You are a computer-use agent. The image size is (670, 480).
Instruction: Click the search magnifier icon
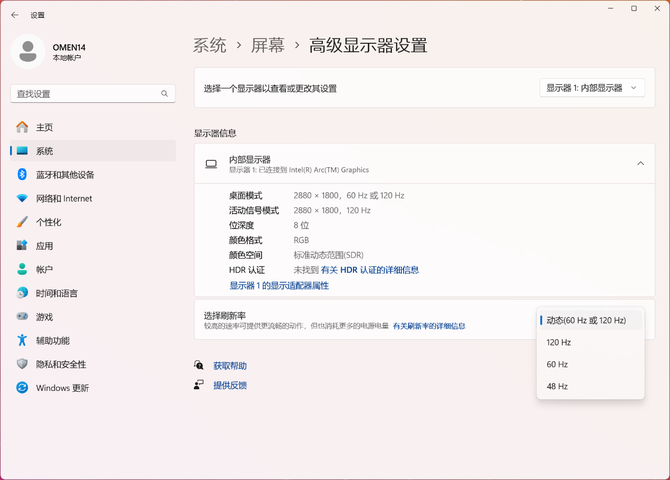(165, 94)
